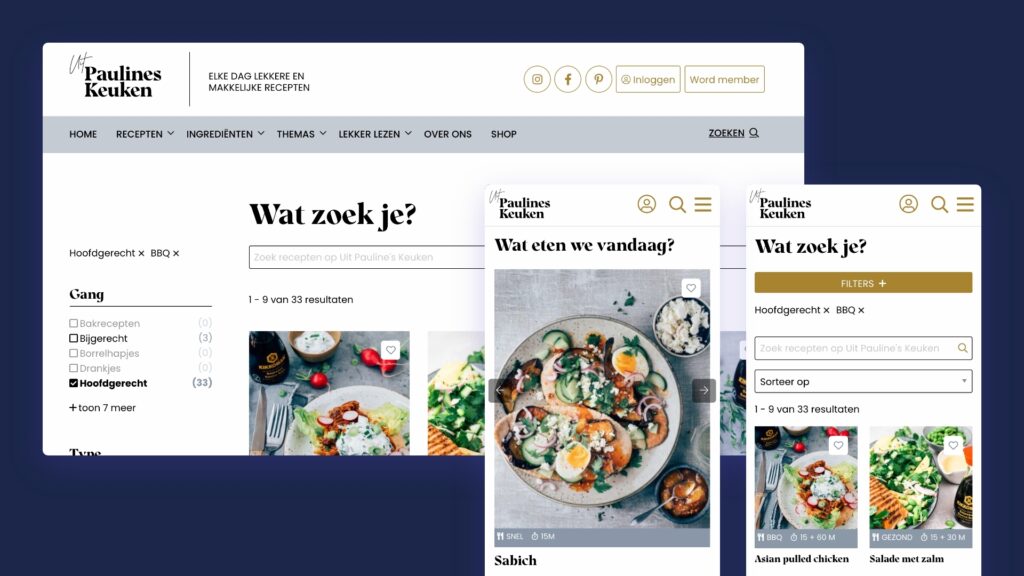Screen dimensions: 1024x576
Task: Check the Bijgerecht checkbox
Action: coord(73,338)
